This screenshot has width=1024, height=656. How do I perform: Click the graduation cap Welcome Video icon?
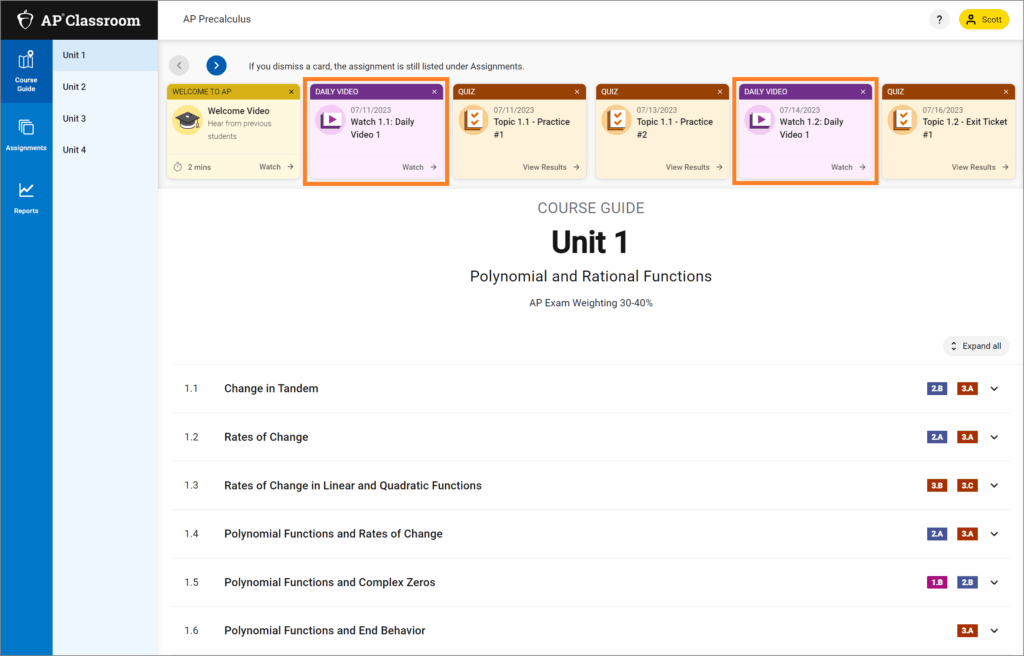coord(187,120)
